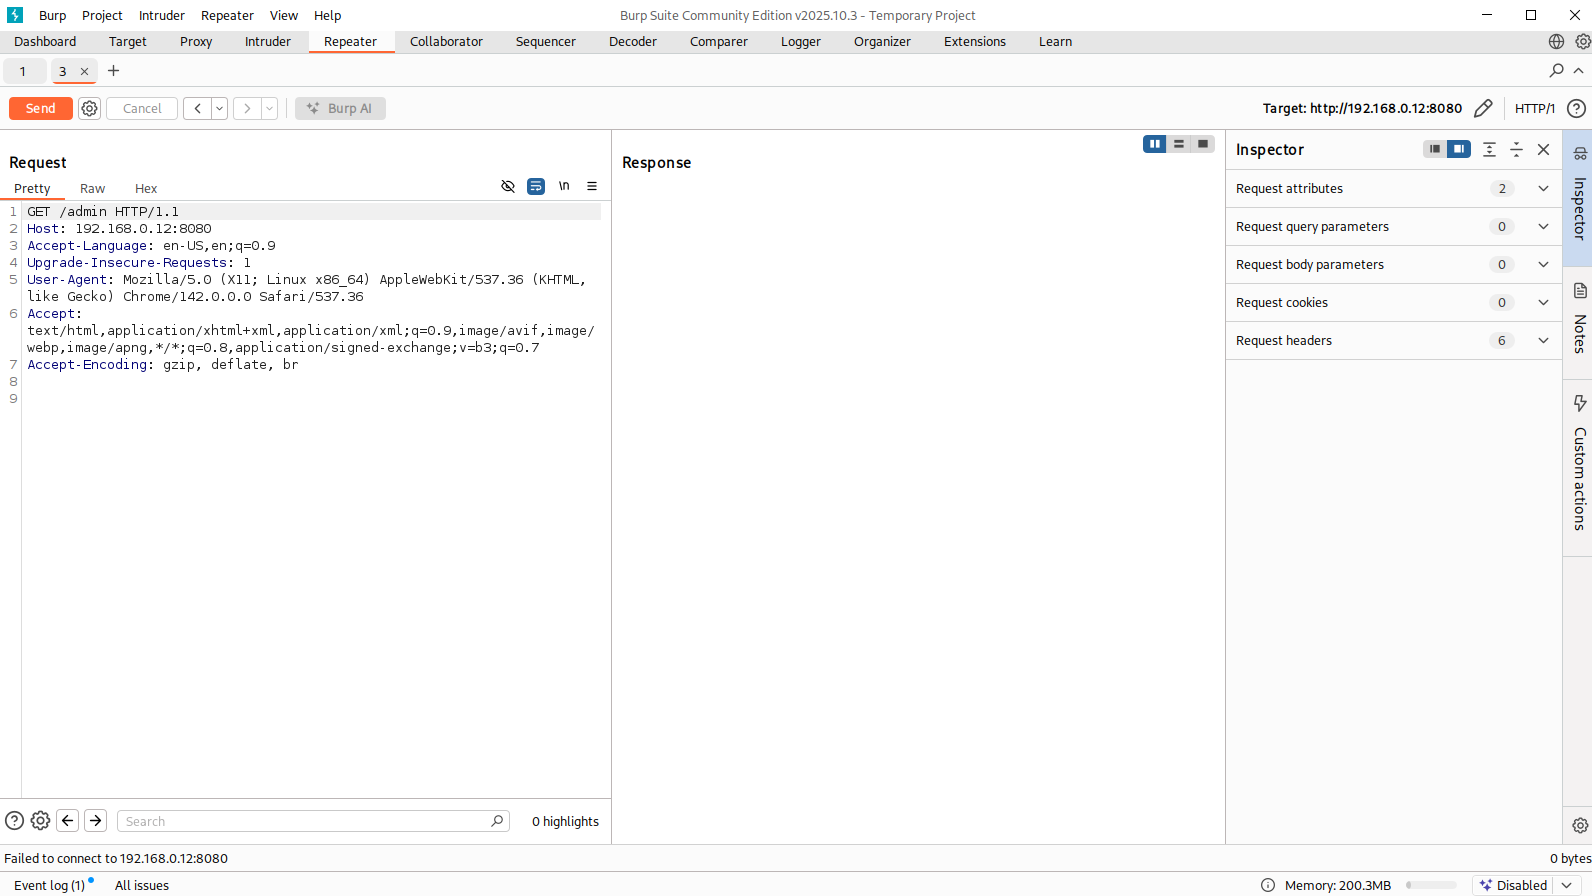Click the memory usage bar
1592x896 pixels.
(x=1431, y=885)
